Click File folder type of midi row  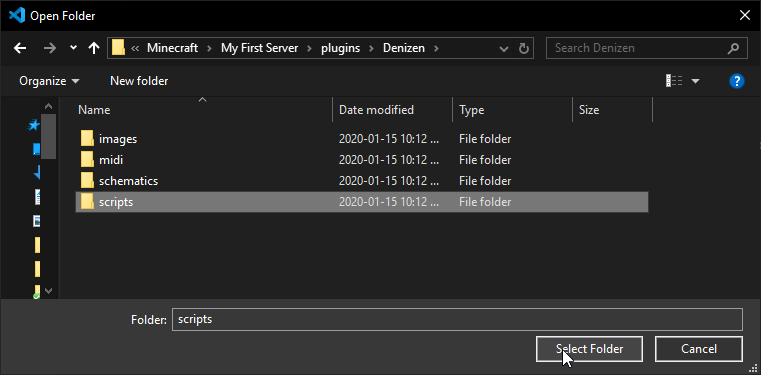click(485, 160)
